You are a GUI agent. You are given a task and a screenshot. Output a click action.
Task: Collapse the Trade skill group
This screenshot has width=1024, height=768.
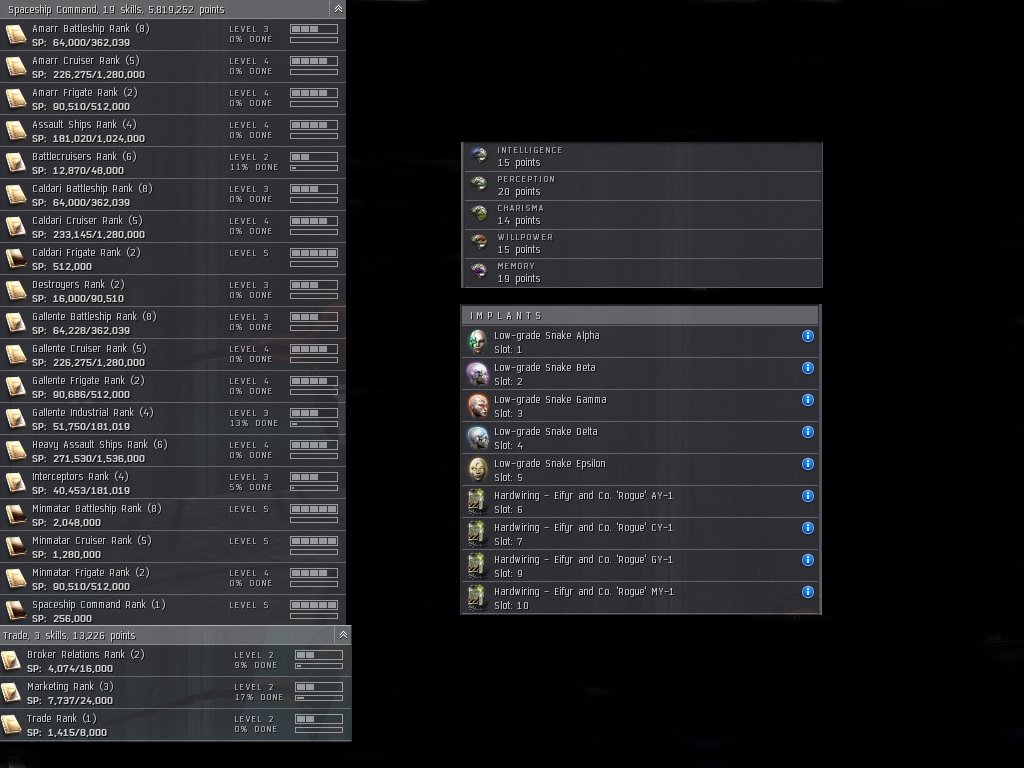click(x=343, y=635)
